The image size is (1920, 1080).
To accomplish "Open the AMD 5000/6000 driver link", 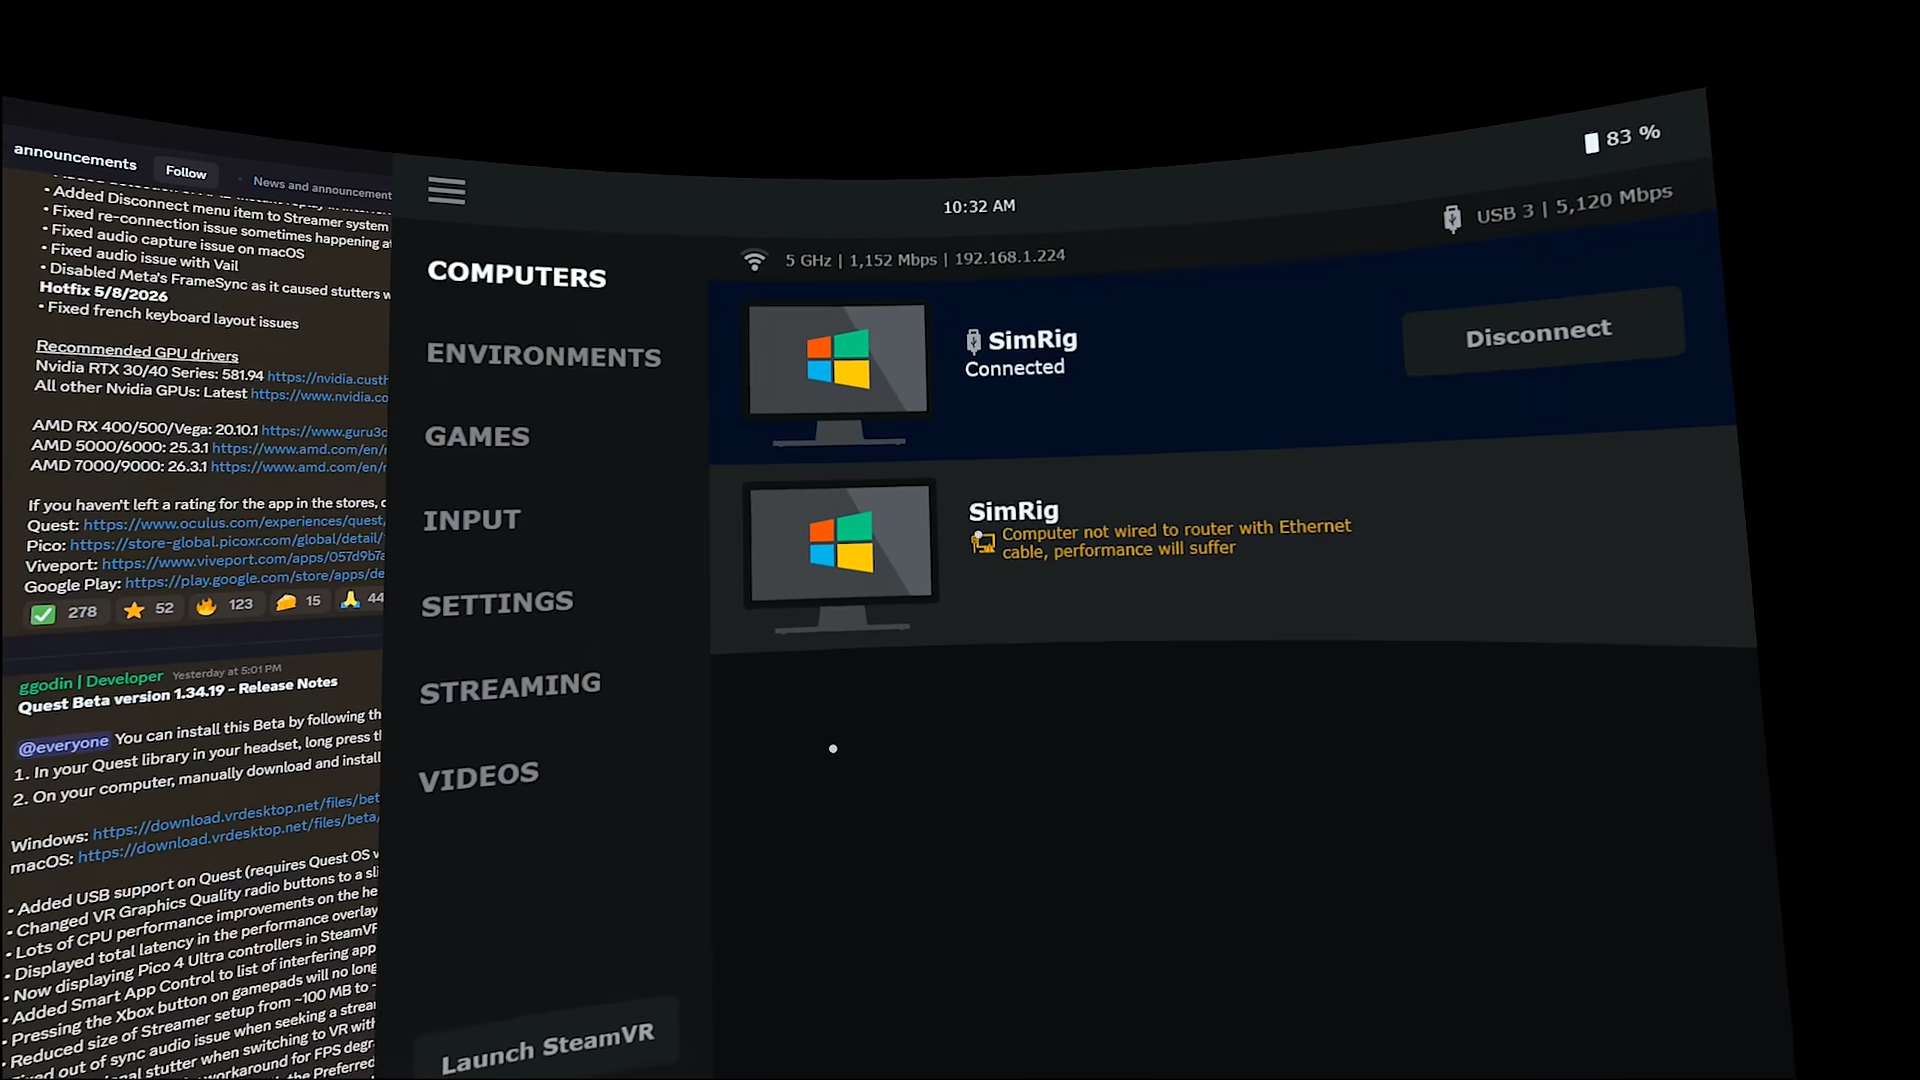I will point(298,449).
